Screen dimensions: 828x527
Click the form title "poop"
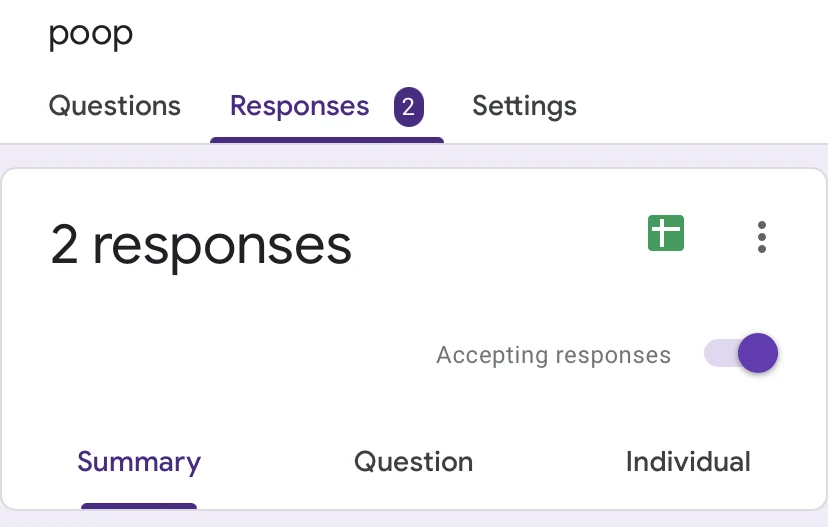pyautogui.click(x=91, y=34)
